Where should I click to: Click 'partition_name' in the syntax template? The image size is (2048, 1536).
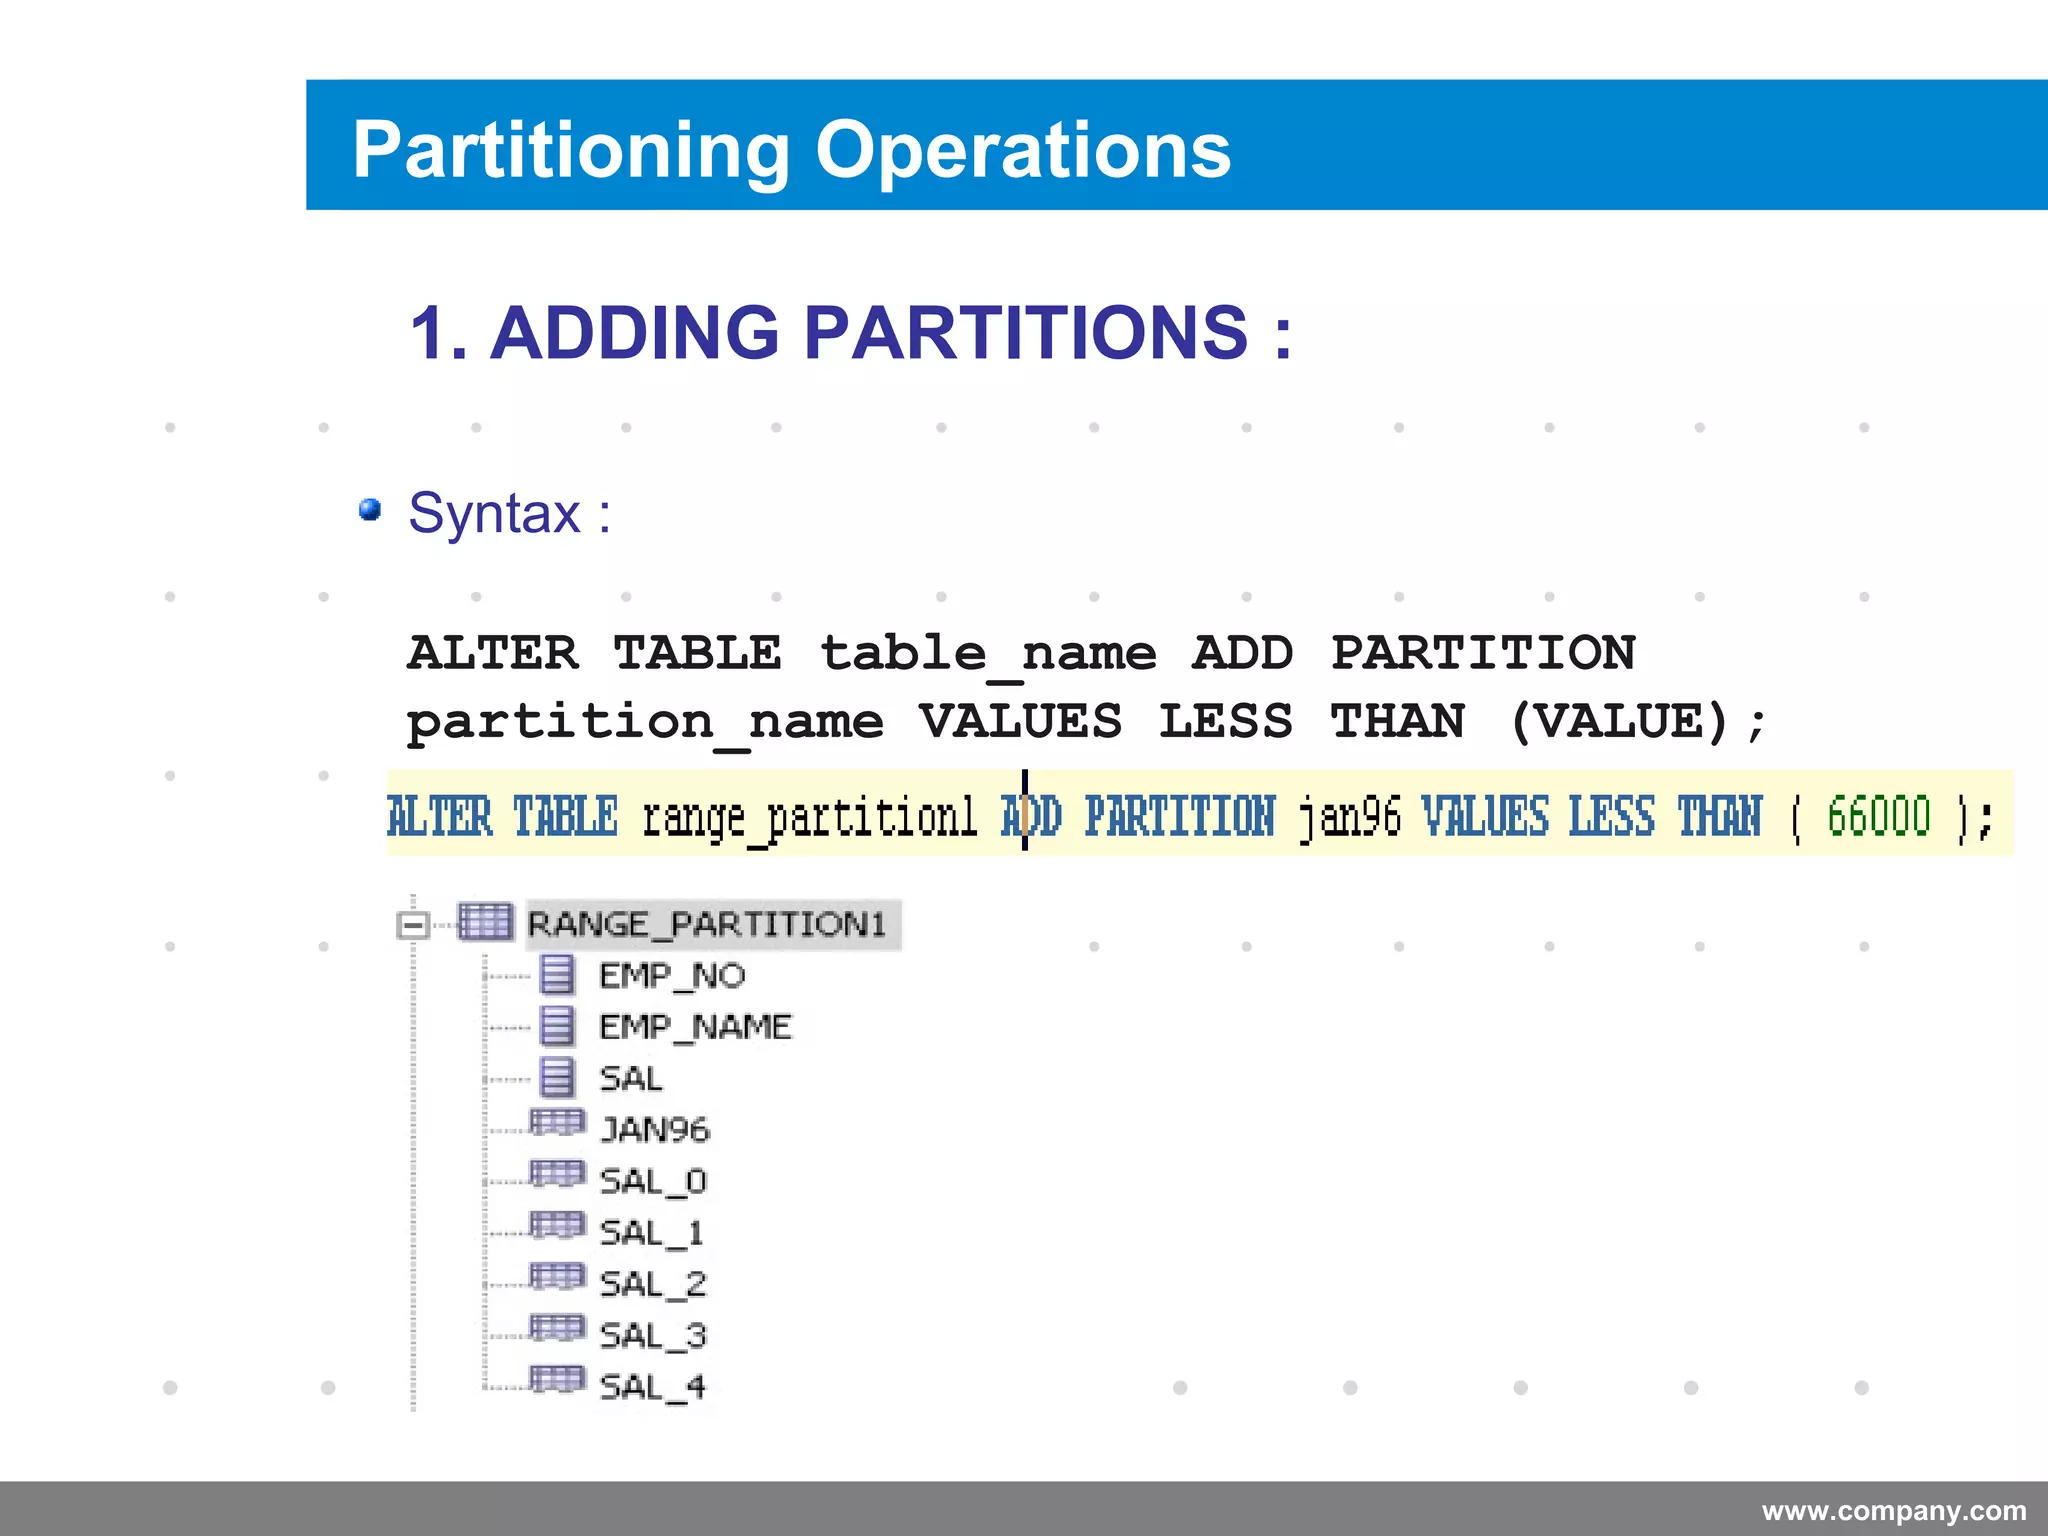click(645, 724)
